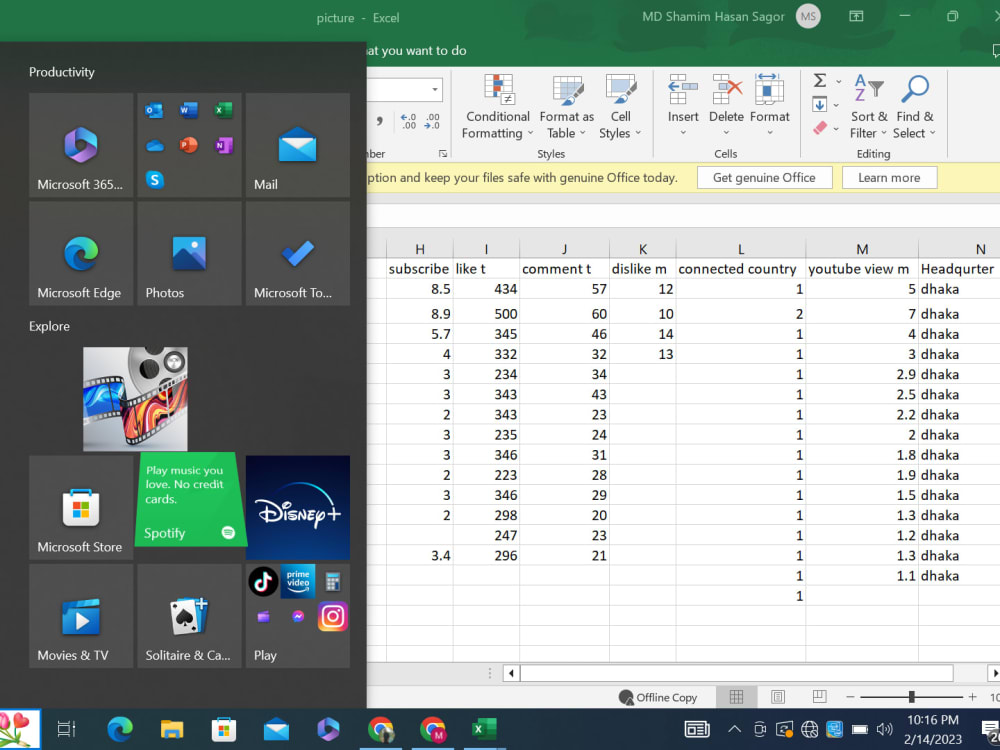Click the zoom slider handle
1000x750 pixels.
click(911, 696)
